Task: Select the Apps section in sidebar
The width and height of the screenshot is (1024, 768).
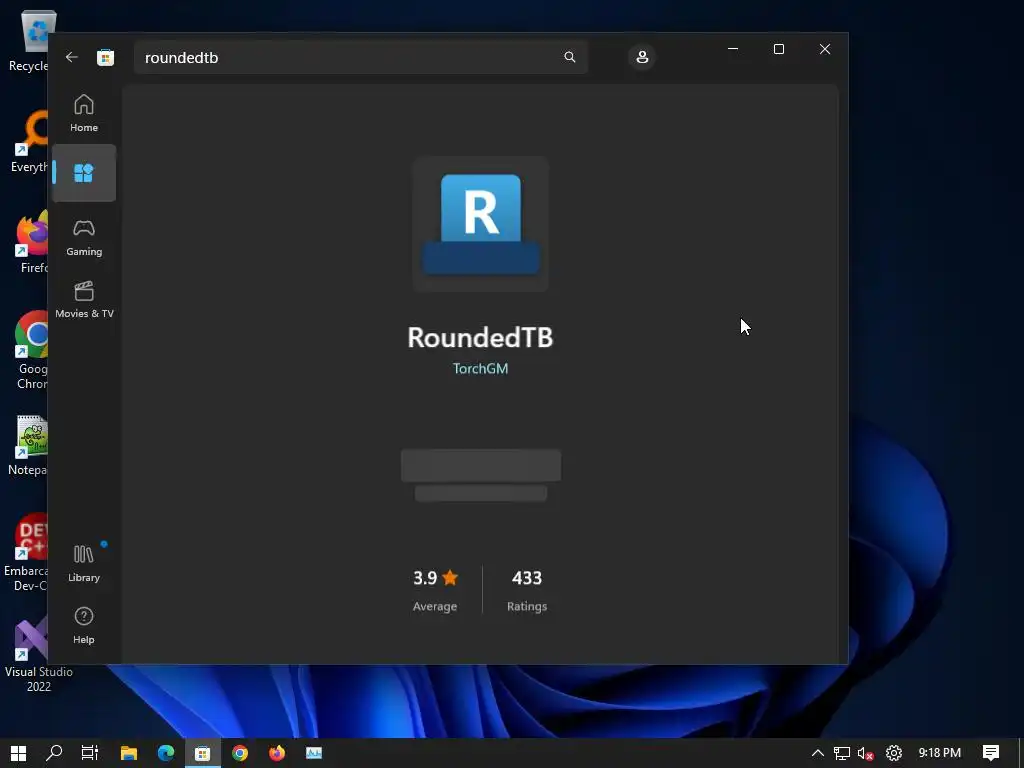Action: [84, 173]
